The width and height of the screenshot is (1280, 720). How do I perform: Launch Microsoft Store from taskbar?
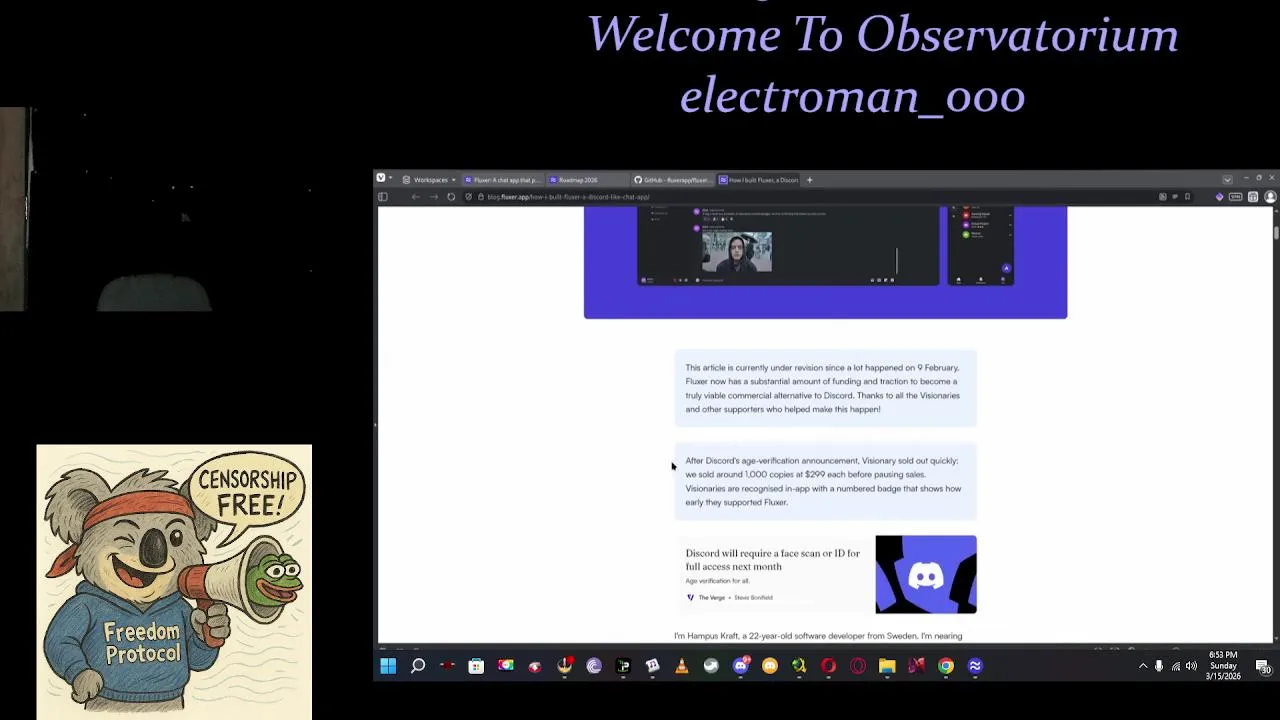[476, 666]
